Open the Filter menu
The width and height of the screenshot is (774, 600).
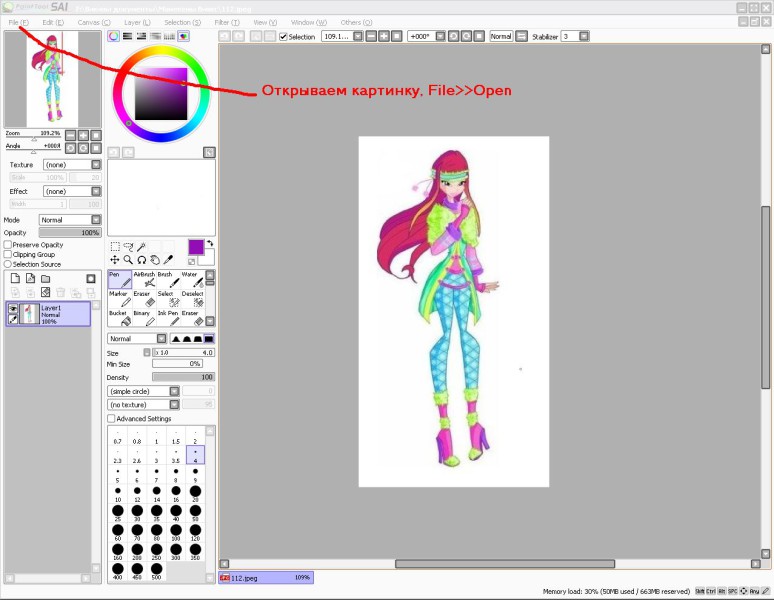(227, 23)
